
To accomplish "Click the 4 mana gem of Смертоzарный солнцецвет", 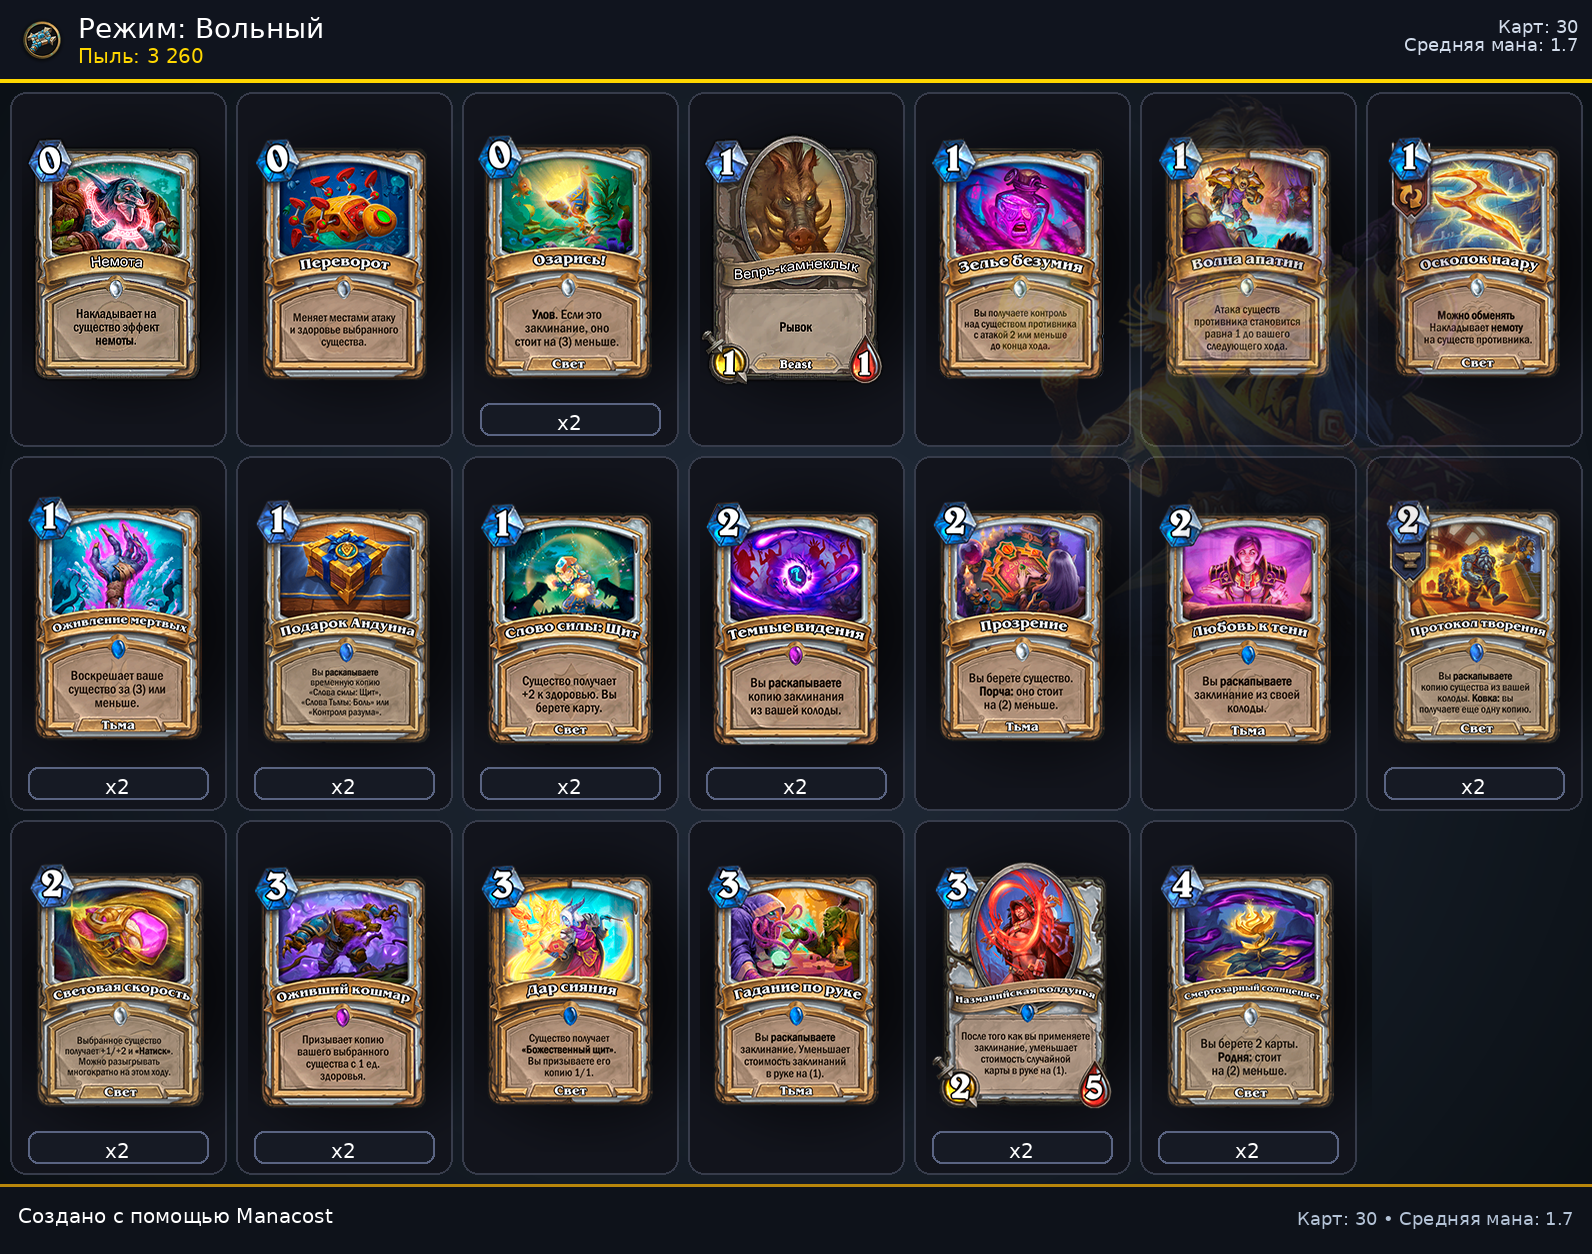I will pyautogui.click(x=1183, y=885).
